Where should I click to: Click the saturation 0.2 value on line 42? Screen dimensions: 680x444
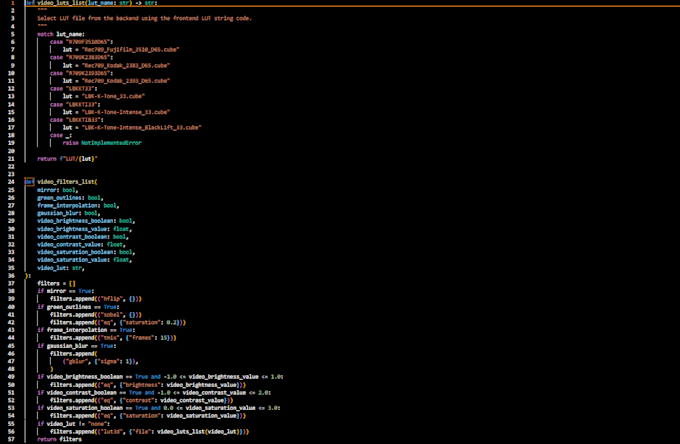click(171, 323)
